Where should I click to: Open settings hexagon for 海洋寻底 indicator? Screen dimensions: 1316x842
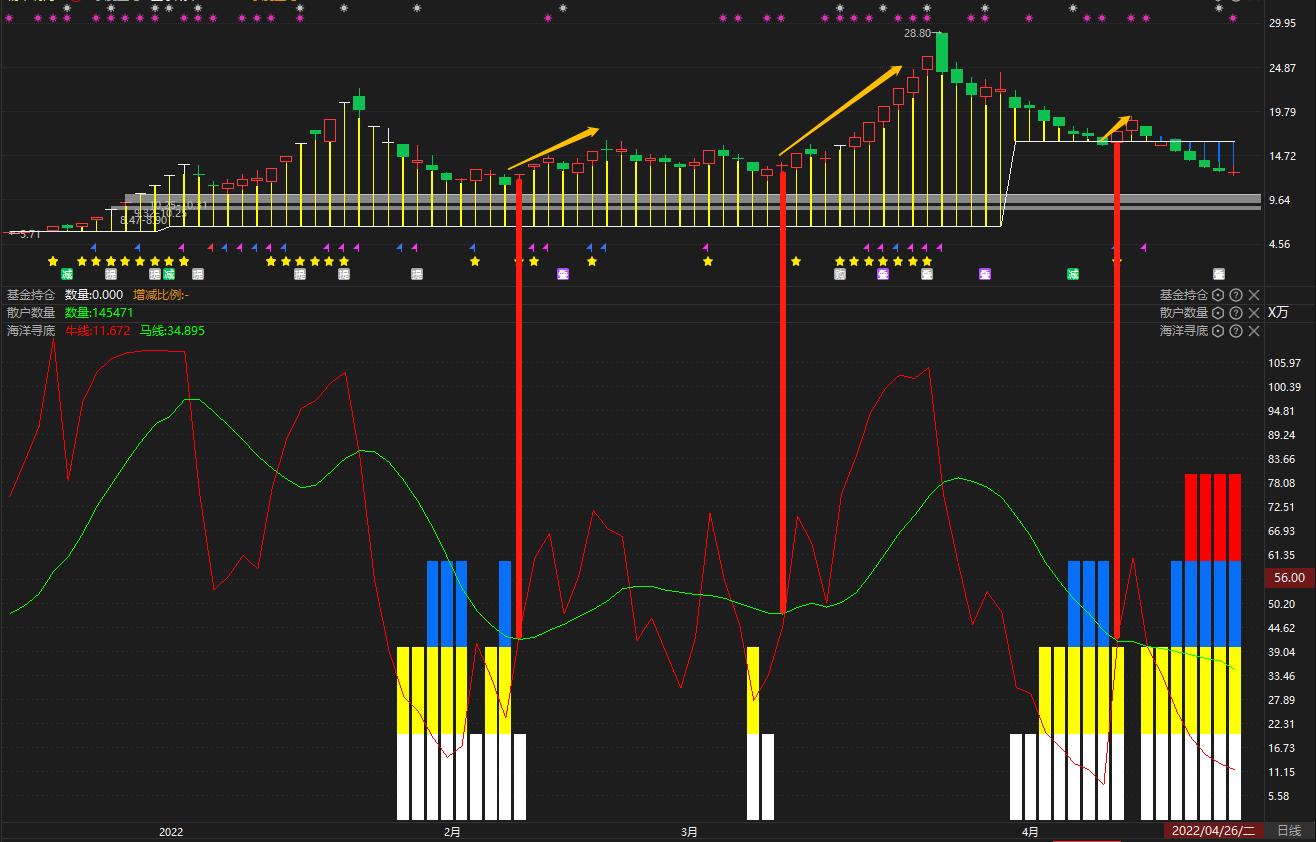point(1218,331)
